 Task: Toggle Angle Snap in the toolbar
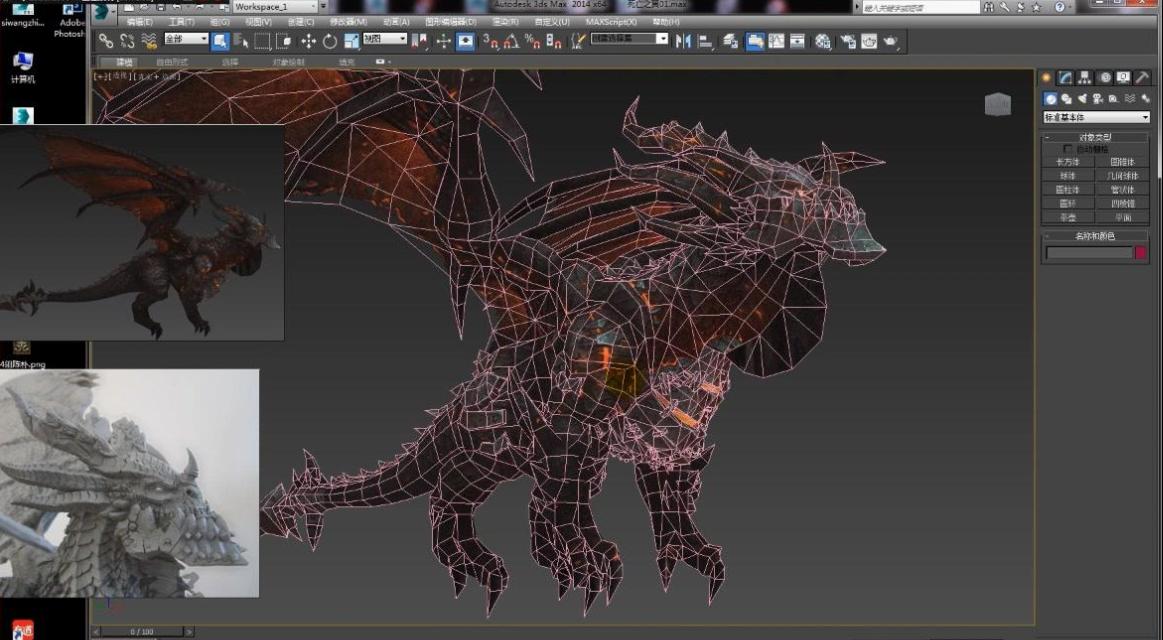(511, 41)
